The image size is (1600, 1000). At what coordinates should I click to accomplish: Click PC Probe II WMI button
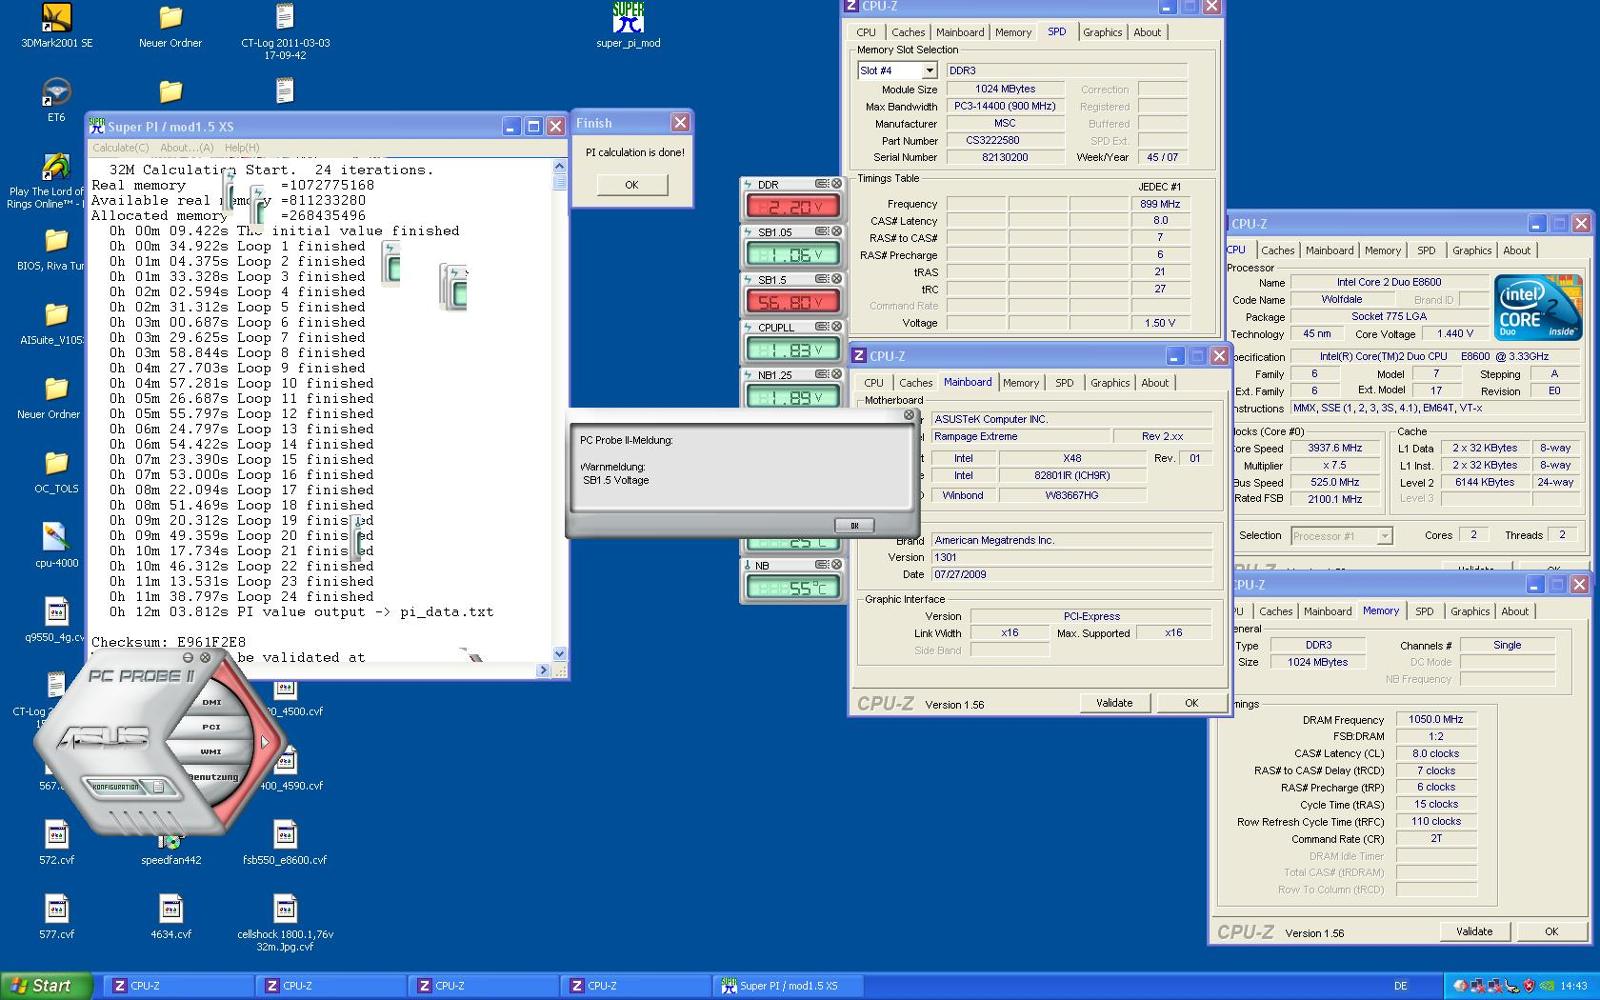point(211,751)
